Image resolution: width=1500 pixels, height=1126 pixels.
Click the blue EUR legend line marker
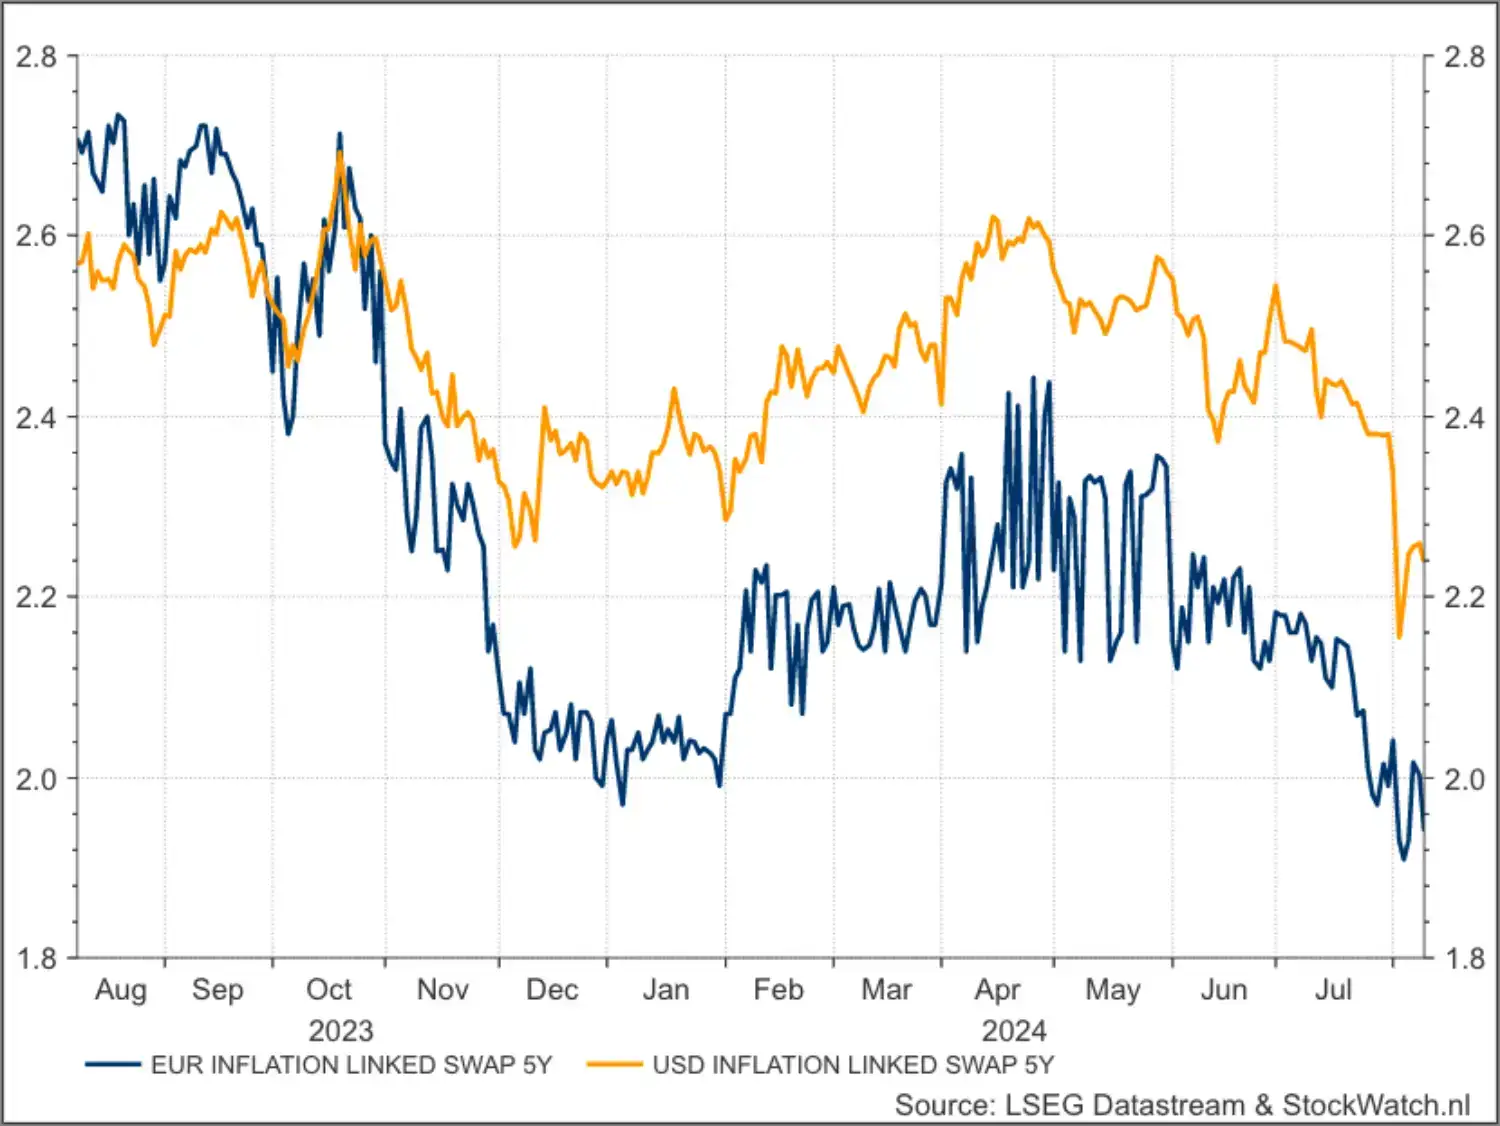[112, 1065]
